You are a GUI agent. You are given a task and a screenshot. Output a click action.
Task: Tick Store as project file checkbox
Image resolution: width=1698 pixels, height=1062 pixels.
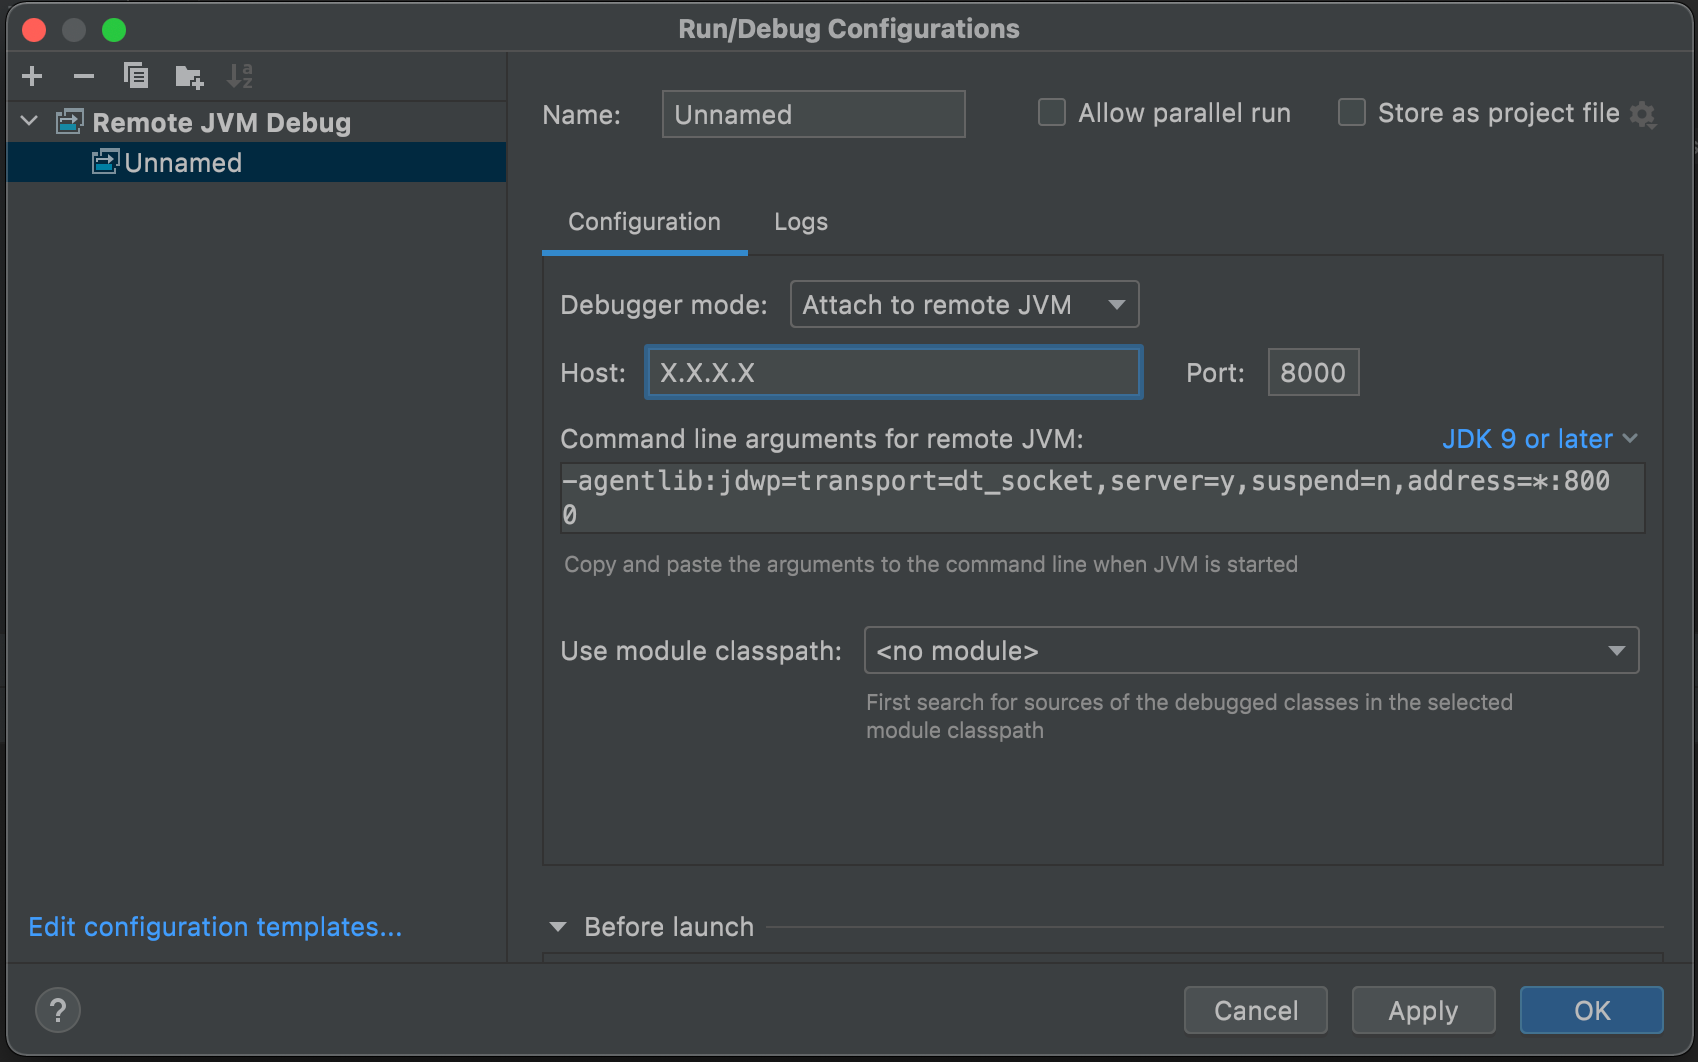pos(1352,112)
